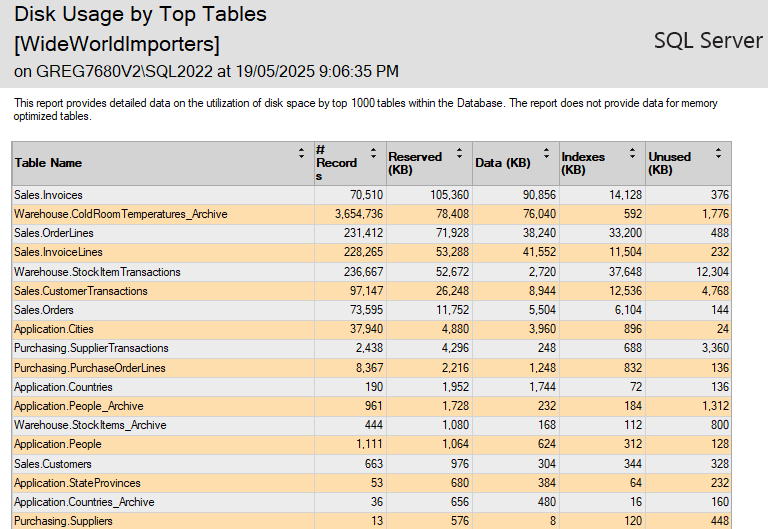The height and width of the screenshot is (529, 768).
Task: Click indexes value 37,648 cell
Action: 625,272
